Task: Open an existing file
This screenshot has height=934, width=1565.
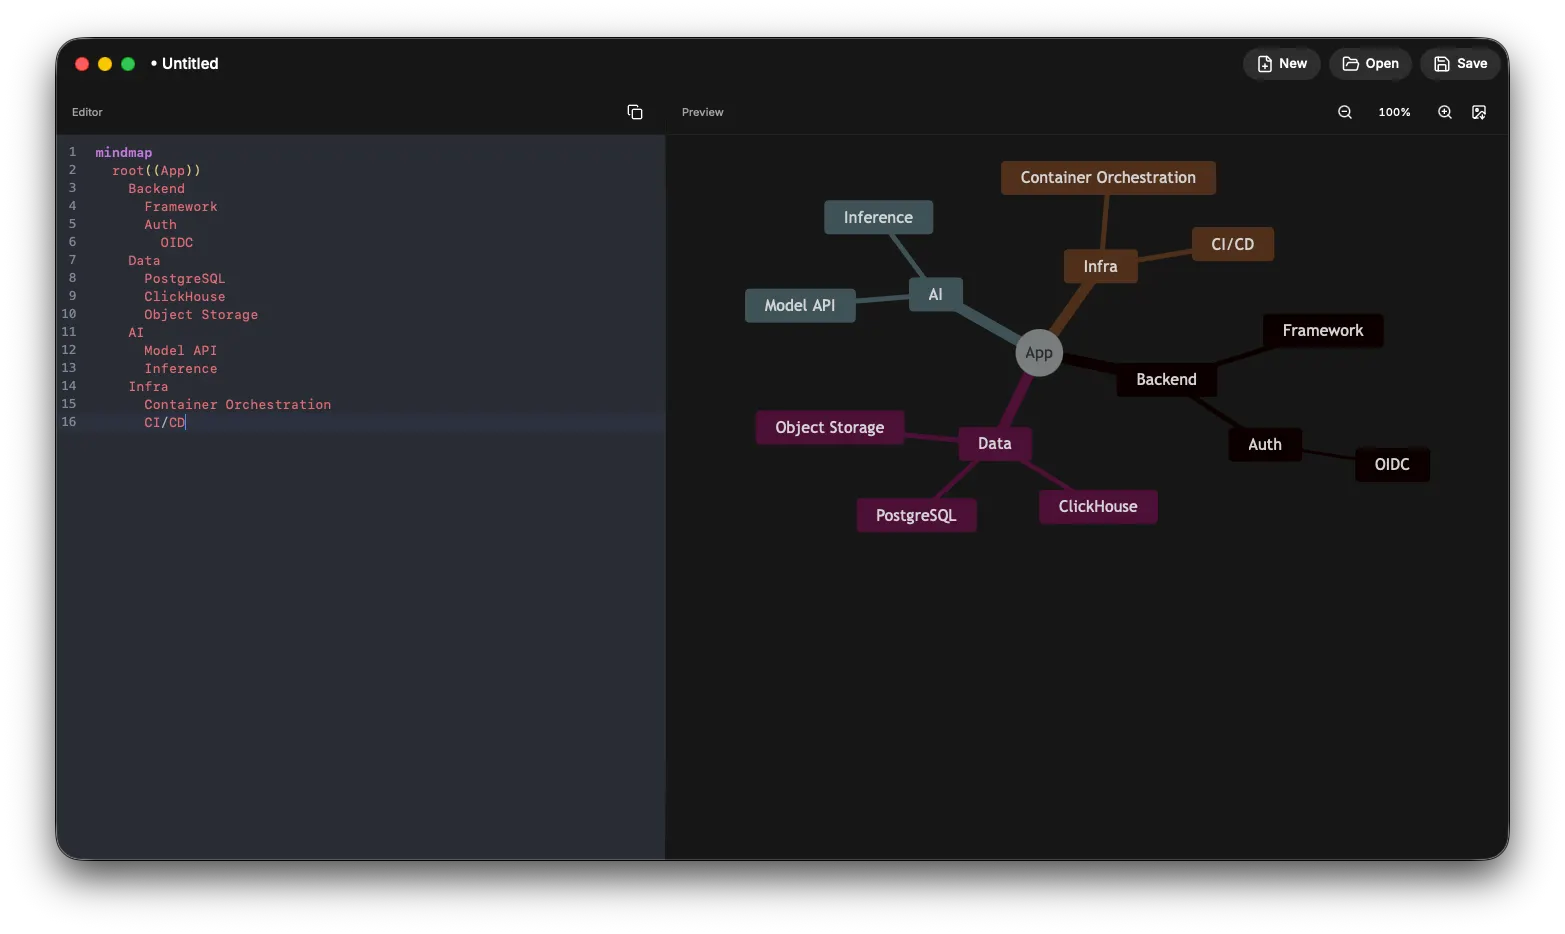Action: [x=1370, y=63]
